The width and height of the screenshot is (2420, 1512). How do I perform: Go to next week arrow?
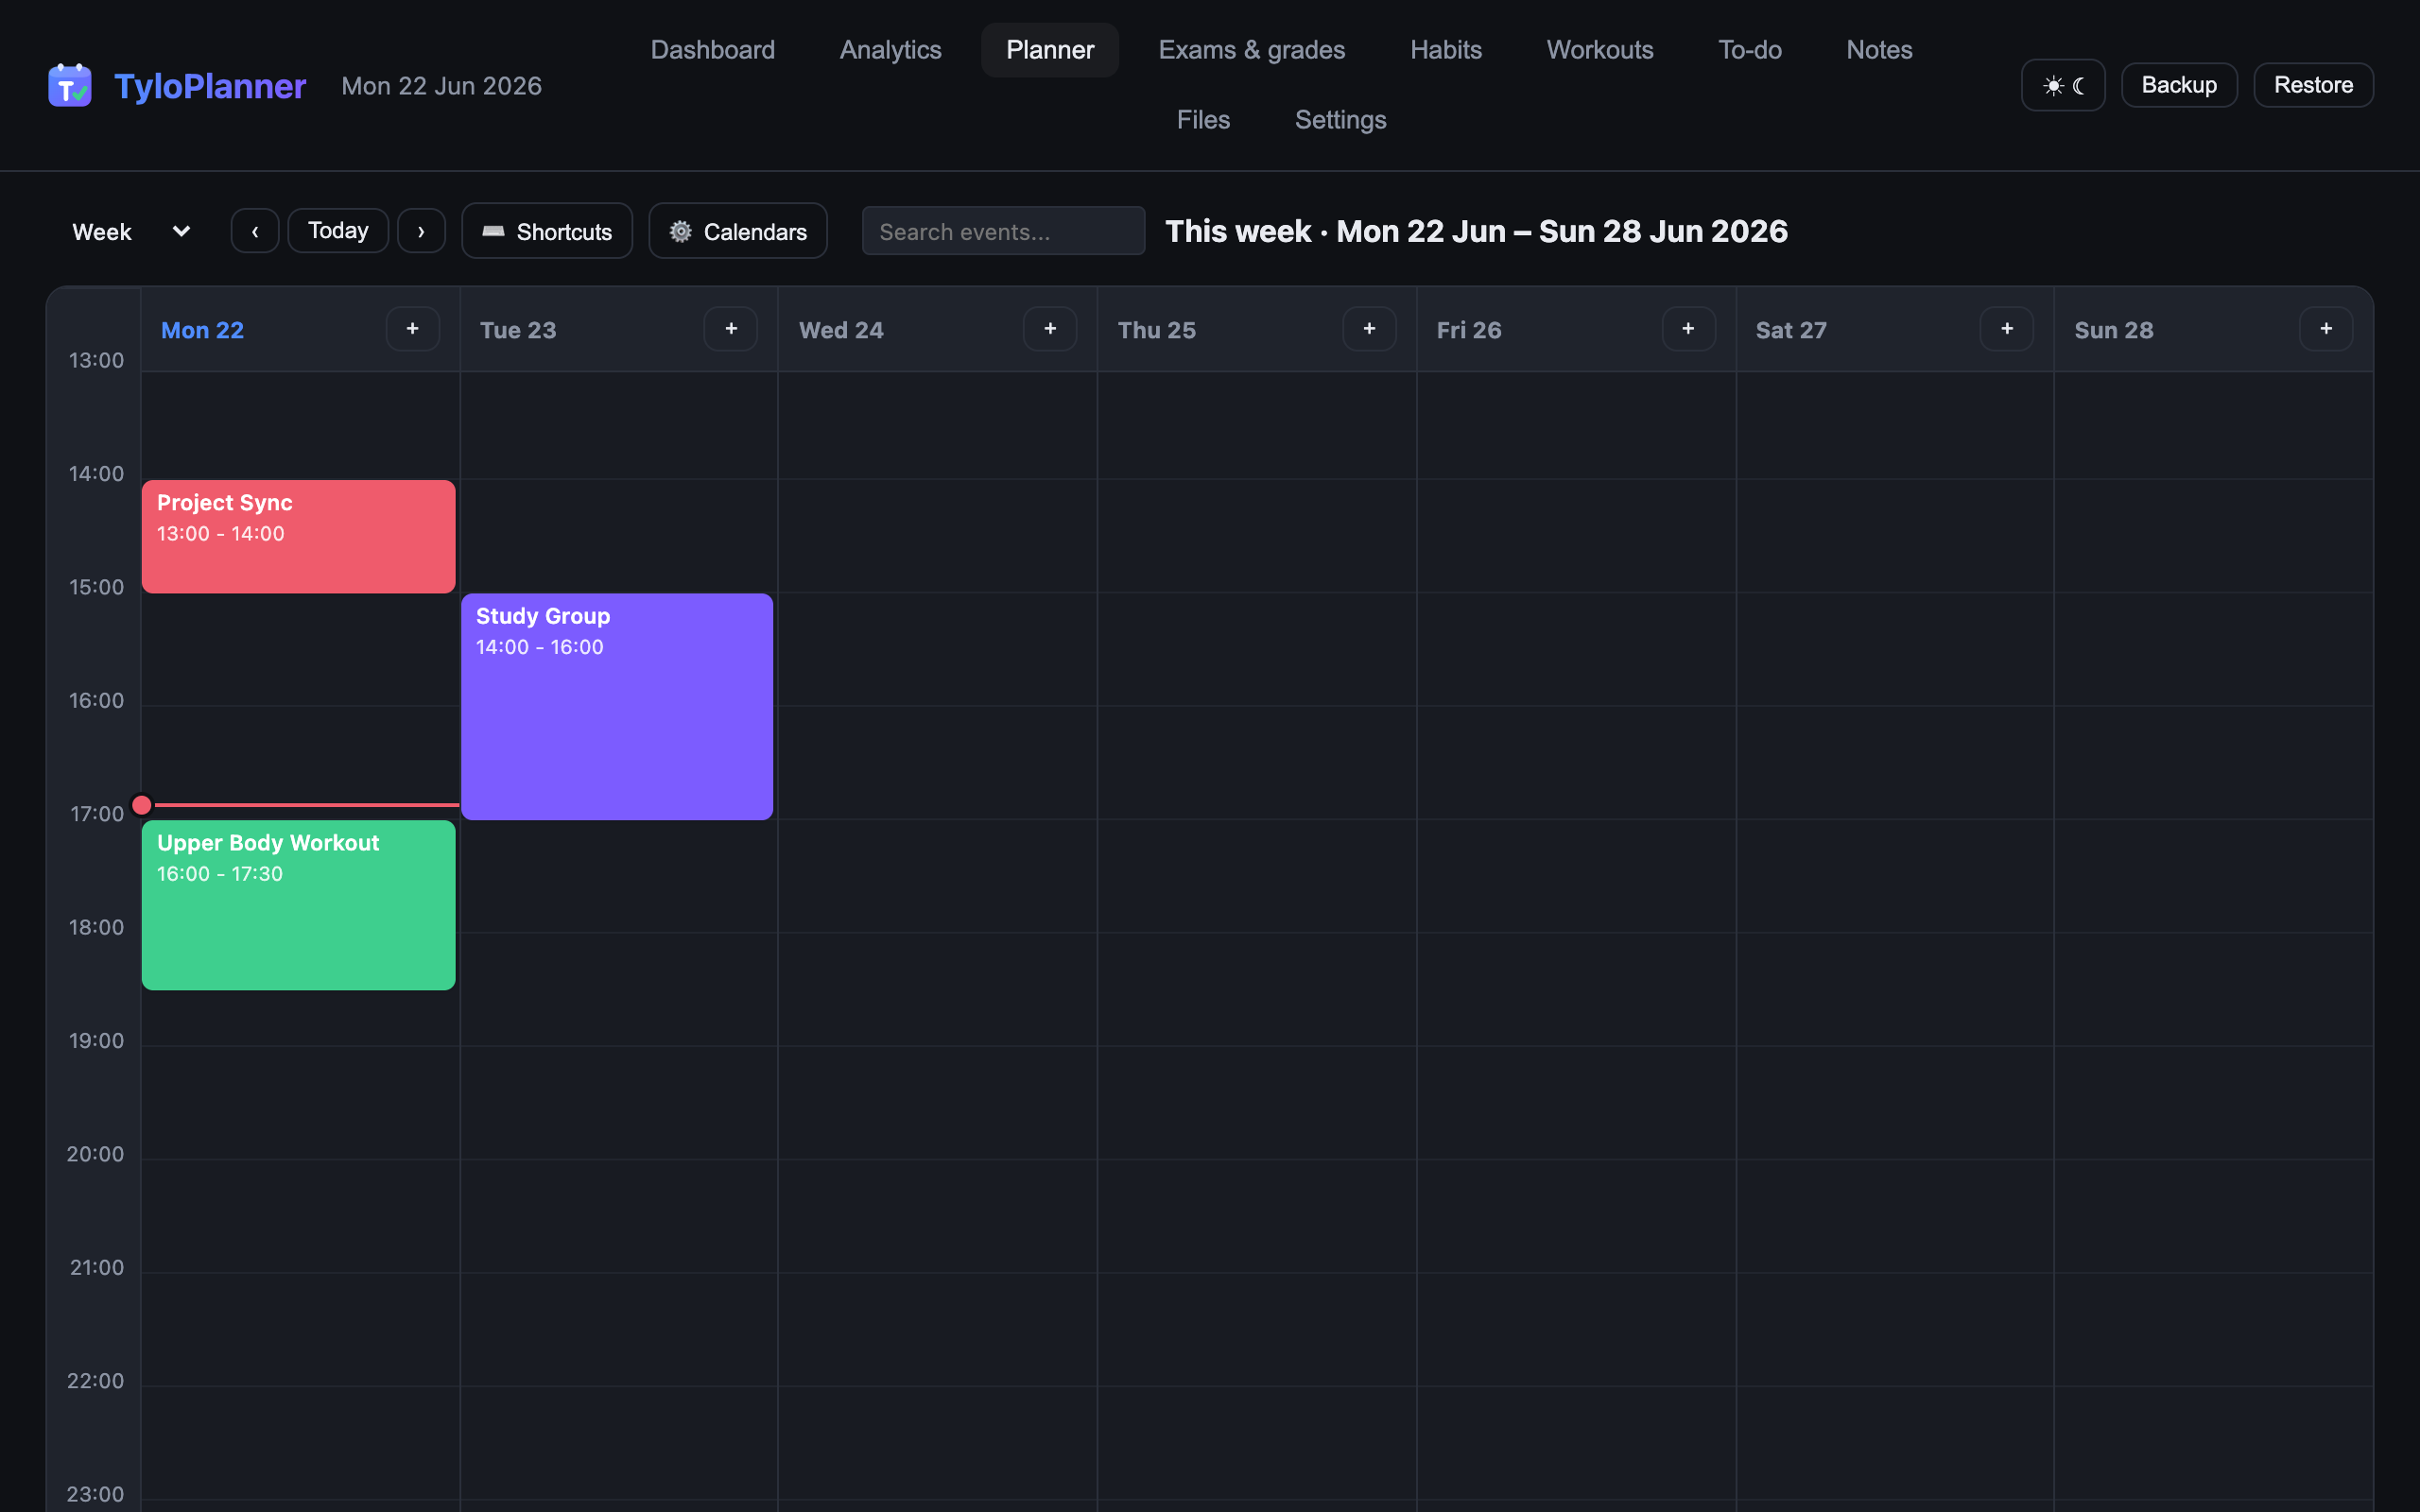[421, 231]
